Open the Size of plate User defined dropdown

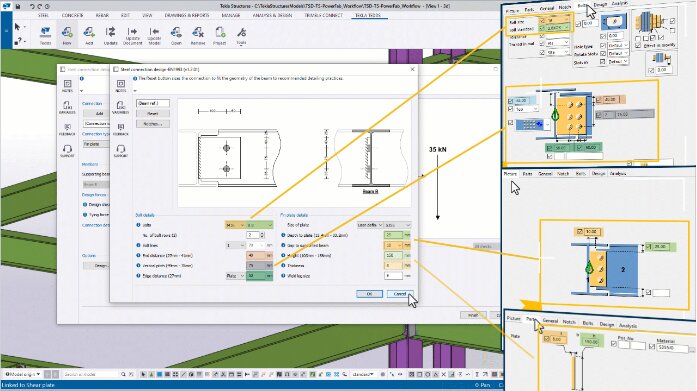(370, 225)
